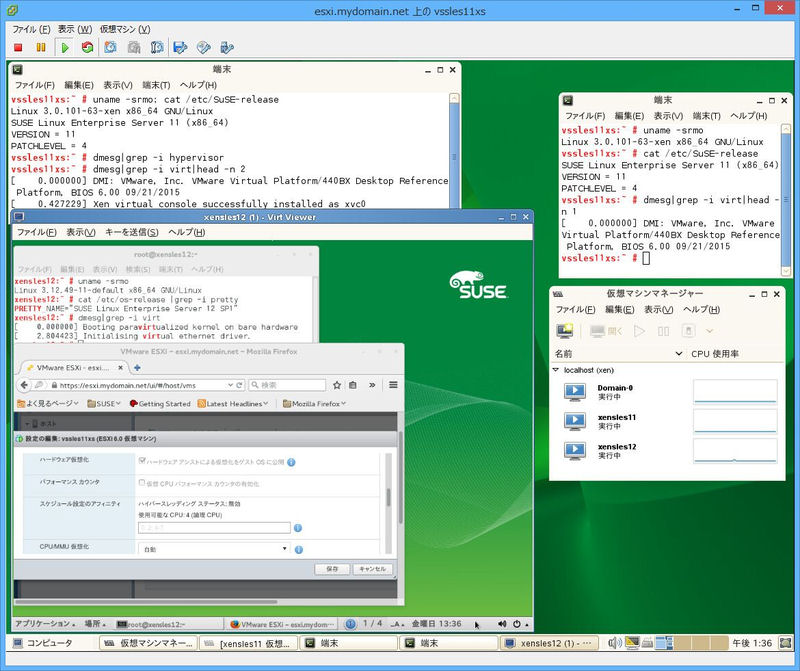Open the shutdown dropdown arrow in VM manager
The height and width of the screenshot is (671, 800).
click(710, 331)
